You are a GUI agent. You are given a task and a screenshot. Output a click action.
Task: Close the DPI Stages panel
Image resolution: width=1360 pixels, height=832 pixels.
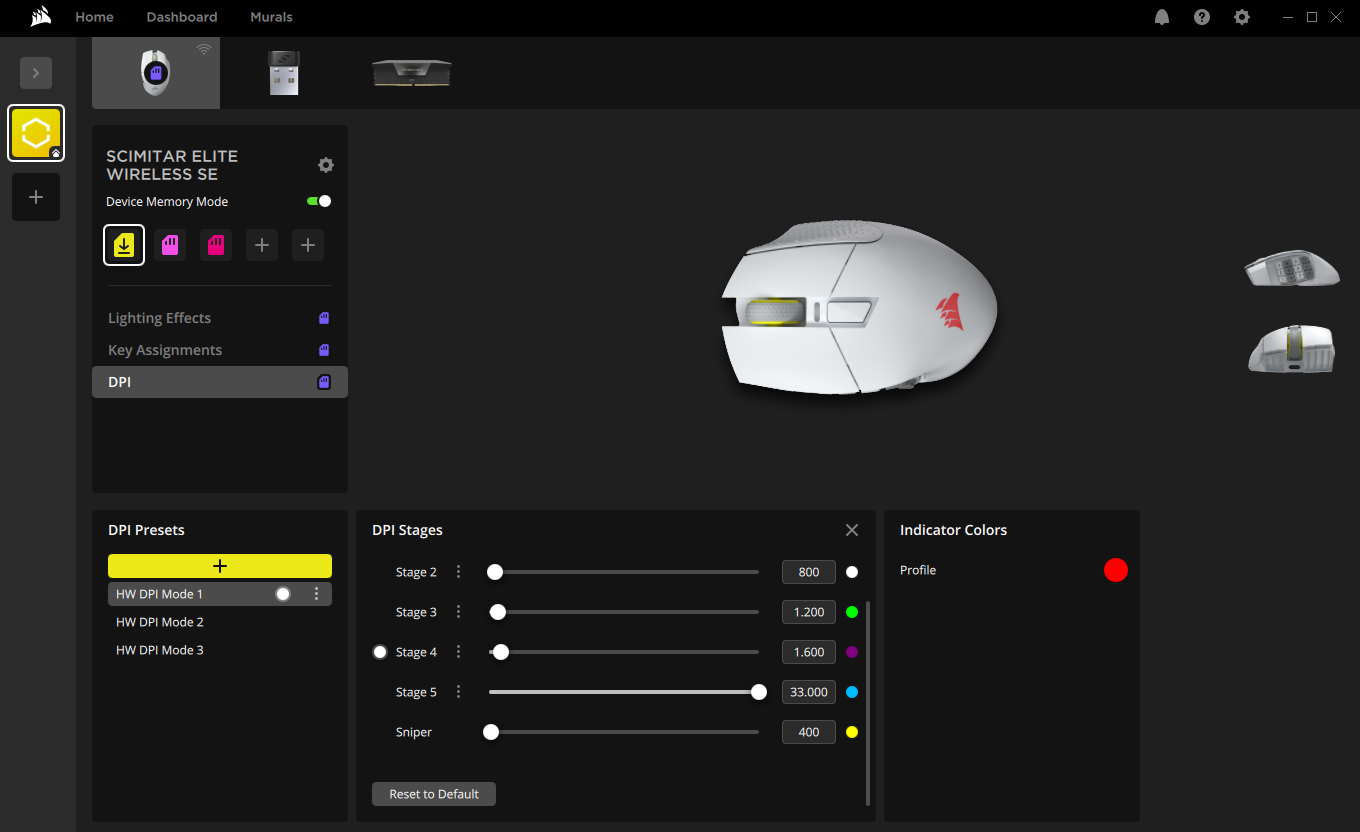click(x=852, y=530)
